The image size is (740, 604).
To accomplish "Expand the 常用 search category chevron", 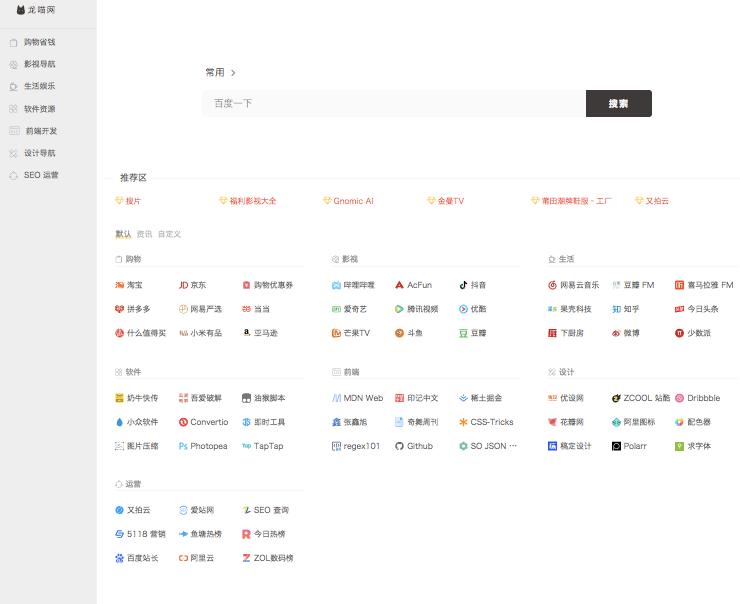I will click(x=233, y=73).
